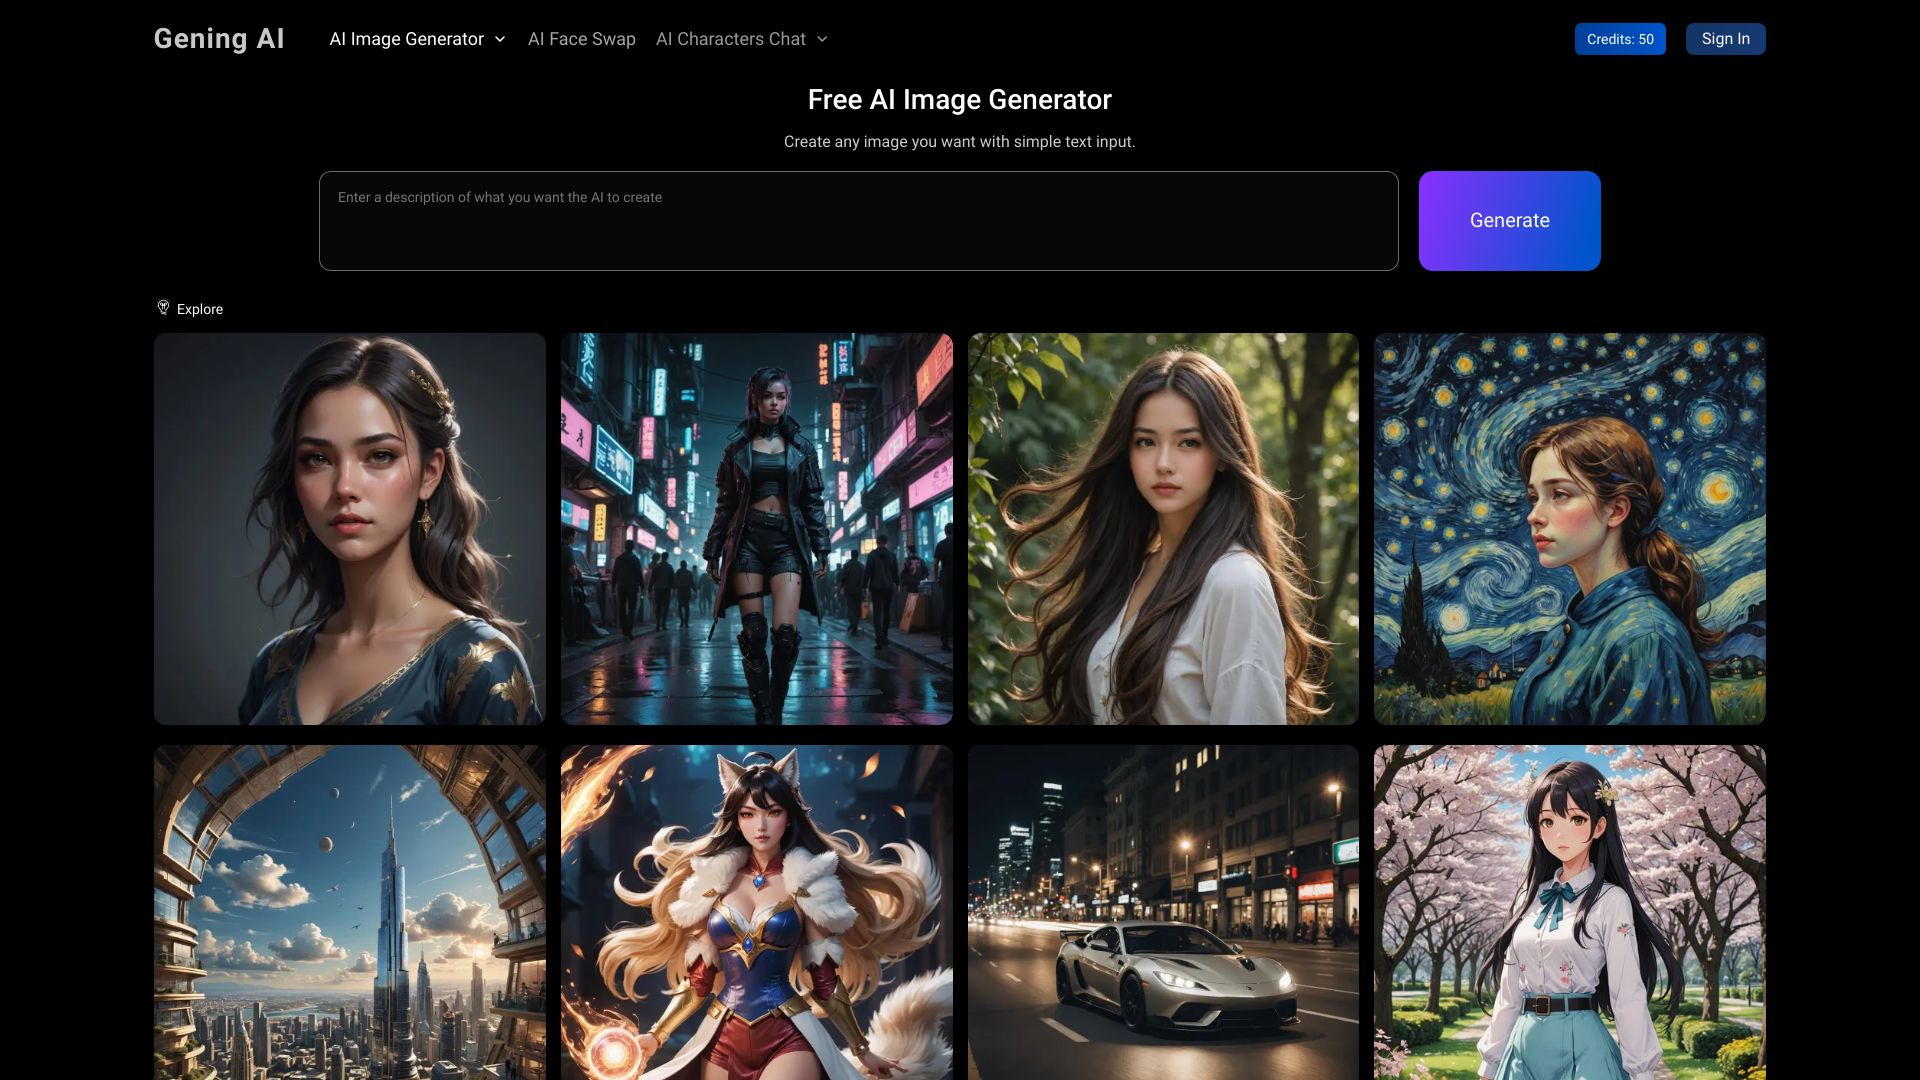Click the Credits: 50 badge
The height and width of the screenshot is (1080, 1920).
[1619, 39]
